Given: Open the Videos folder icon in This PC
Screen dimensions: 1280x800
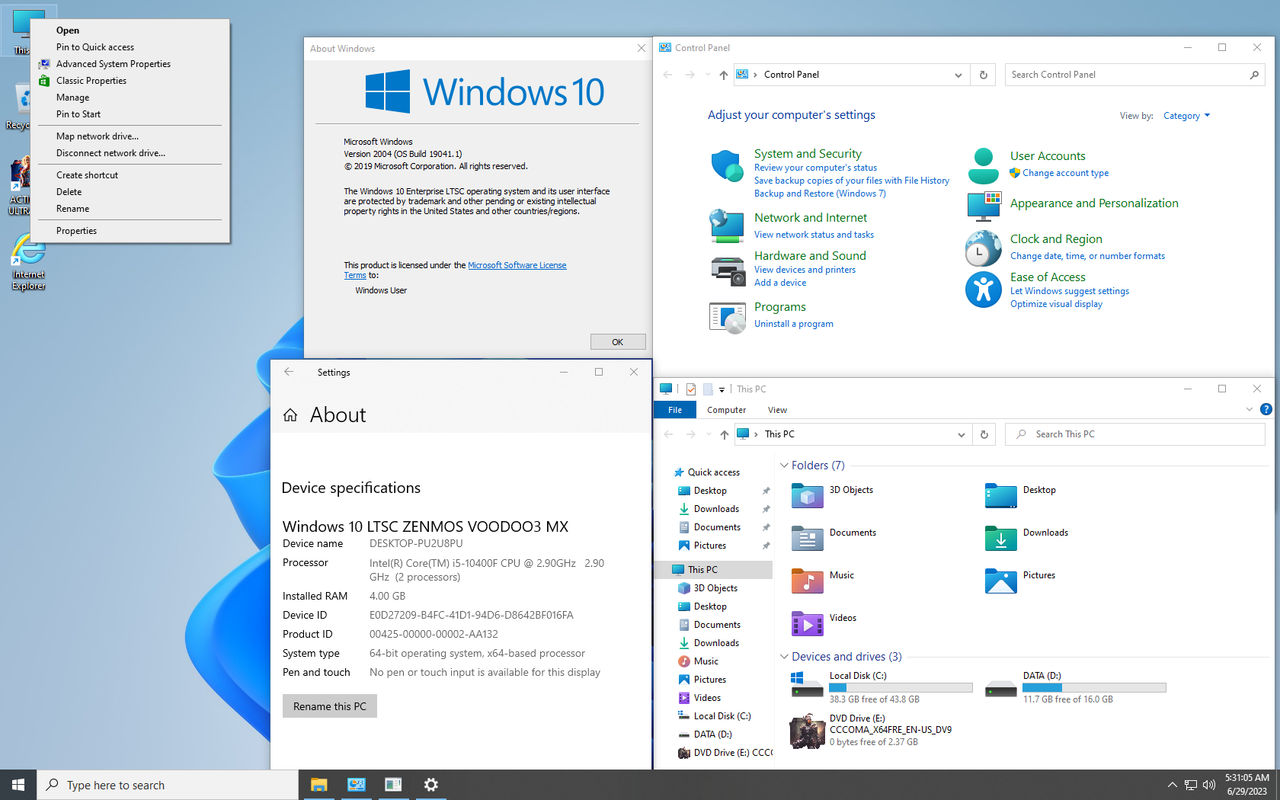Looking at the screenshot, I should [807, 623].
